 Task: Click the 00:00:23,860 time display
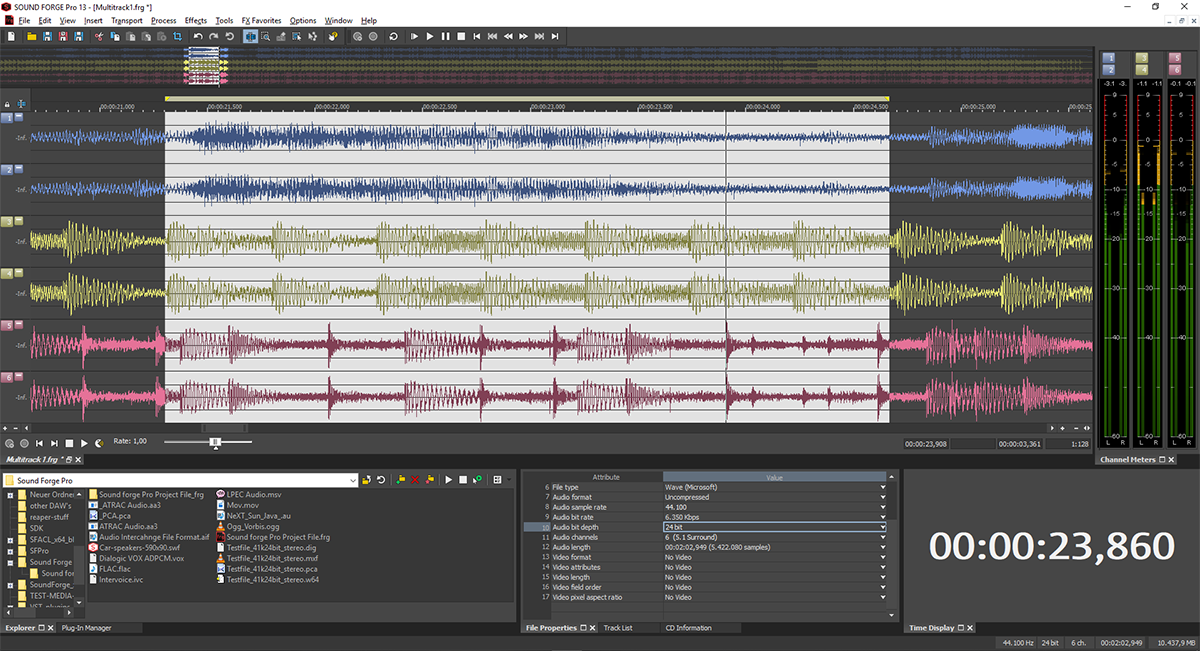pos(1051,546)
